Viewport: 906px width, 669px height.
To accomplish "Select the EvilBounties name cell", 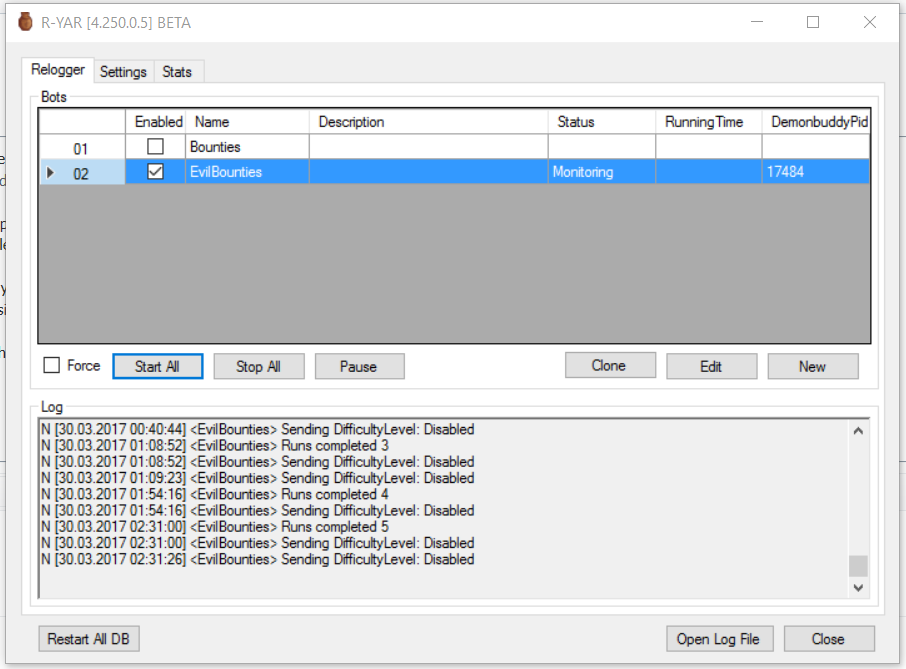I will pos(247,172).
